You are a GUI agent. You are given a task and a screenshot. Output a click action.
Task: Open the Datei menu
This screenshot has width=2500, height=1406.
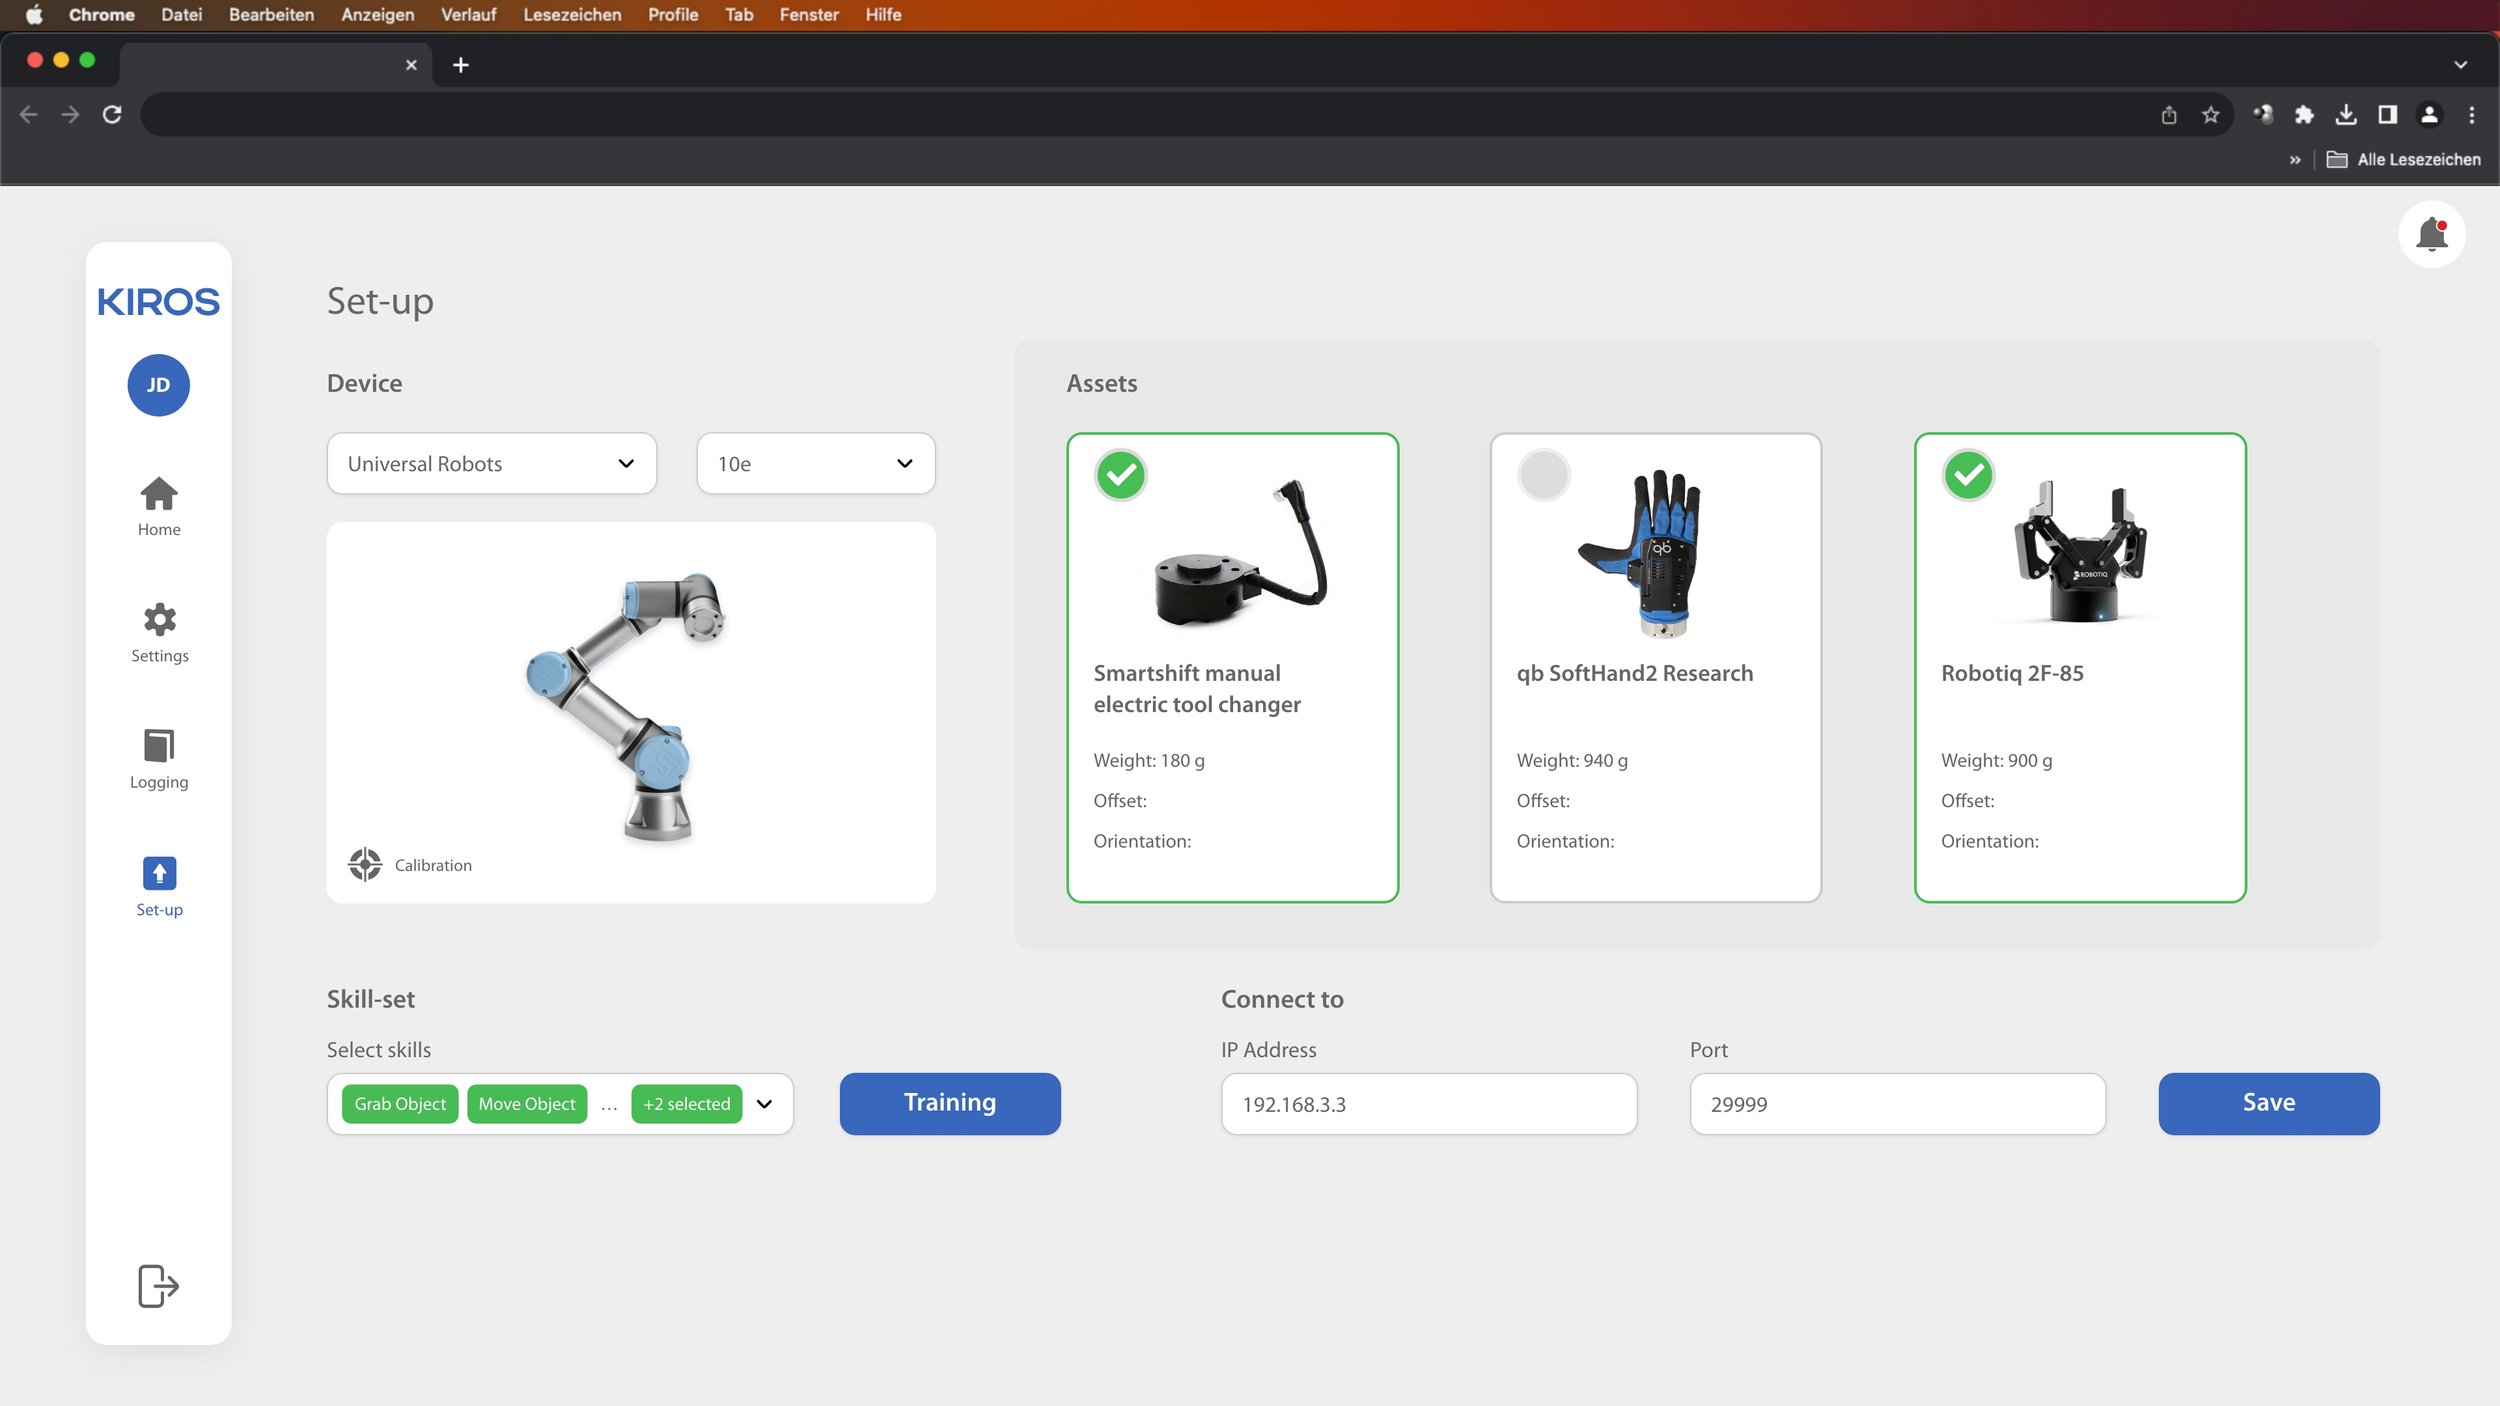coord(182,15)
